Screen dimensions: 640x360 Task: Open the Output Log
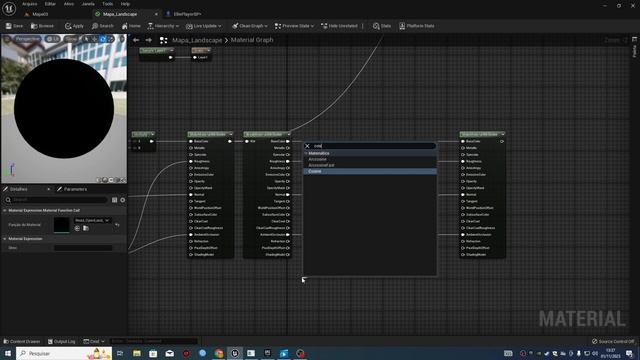[x=62, y=341]
